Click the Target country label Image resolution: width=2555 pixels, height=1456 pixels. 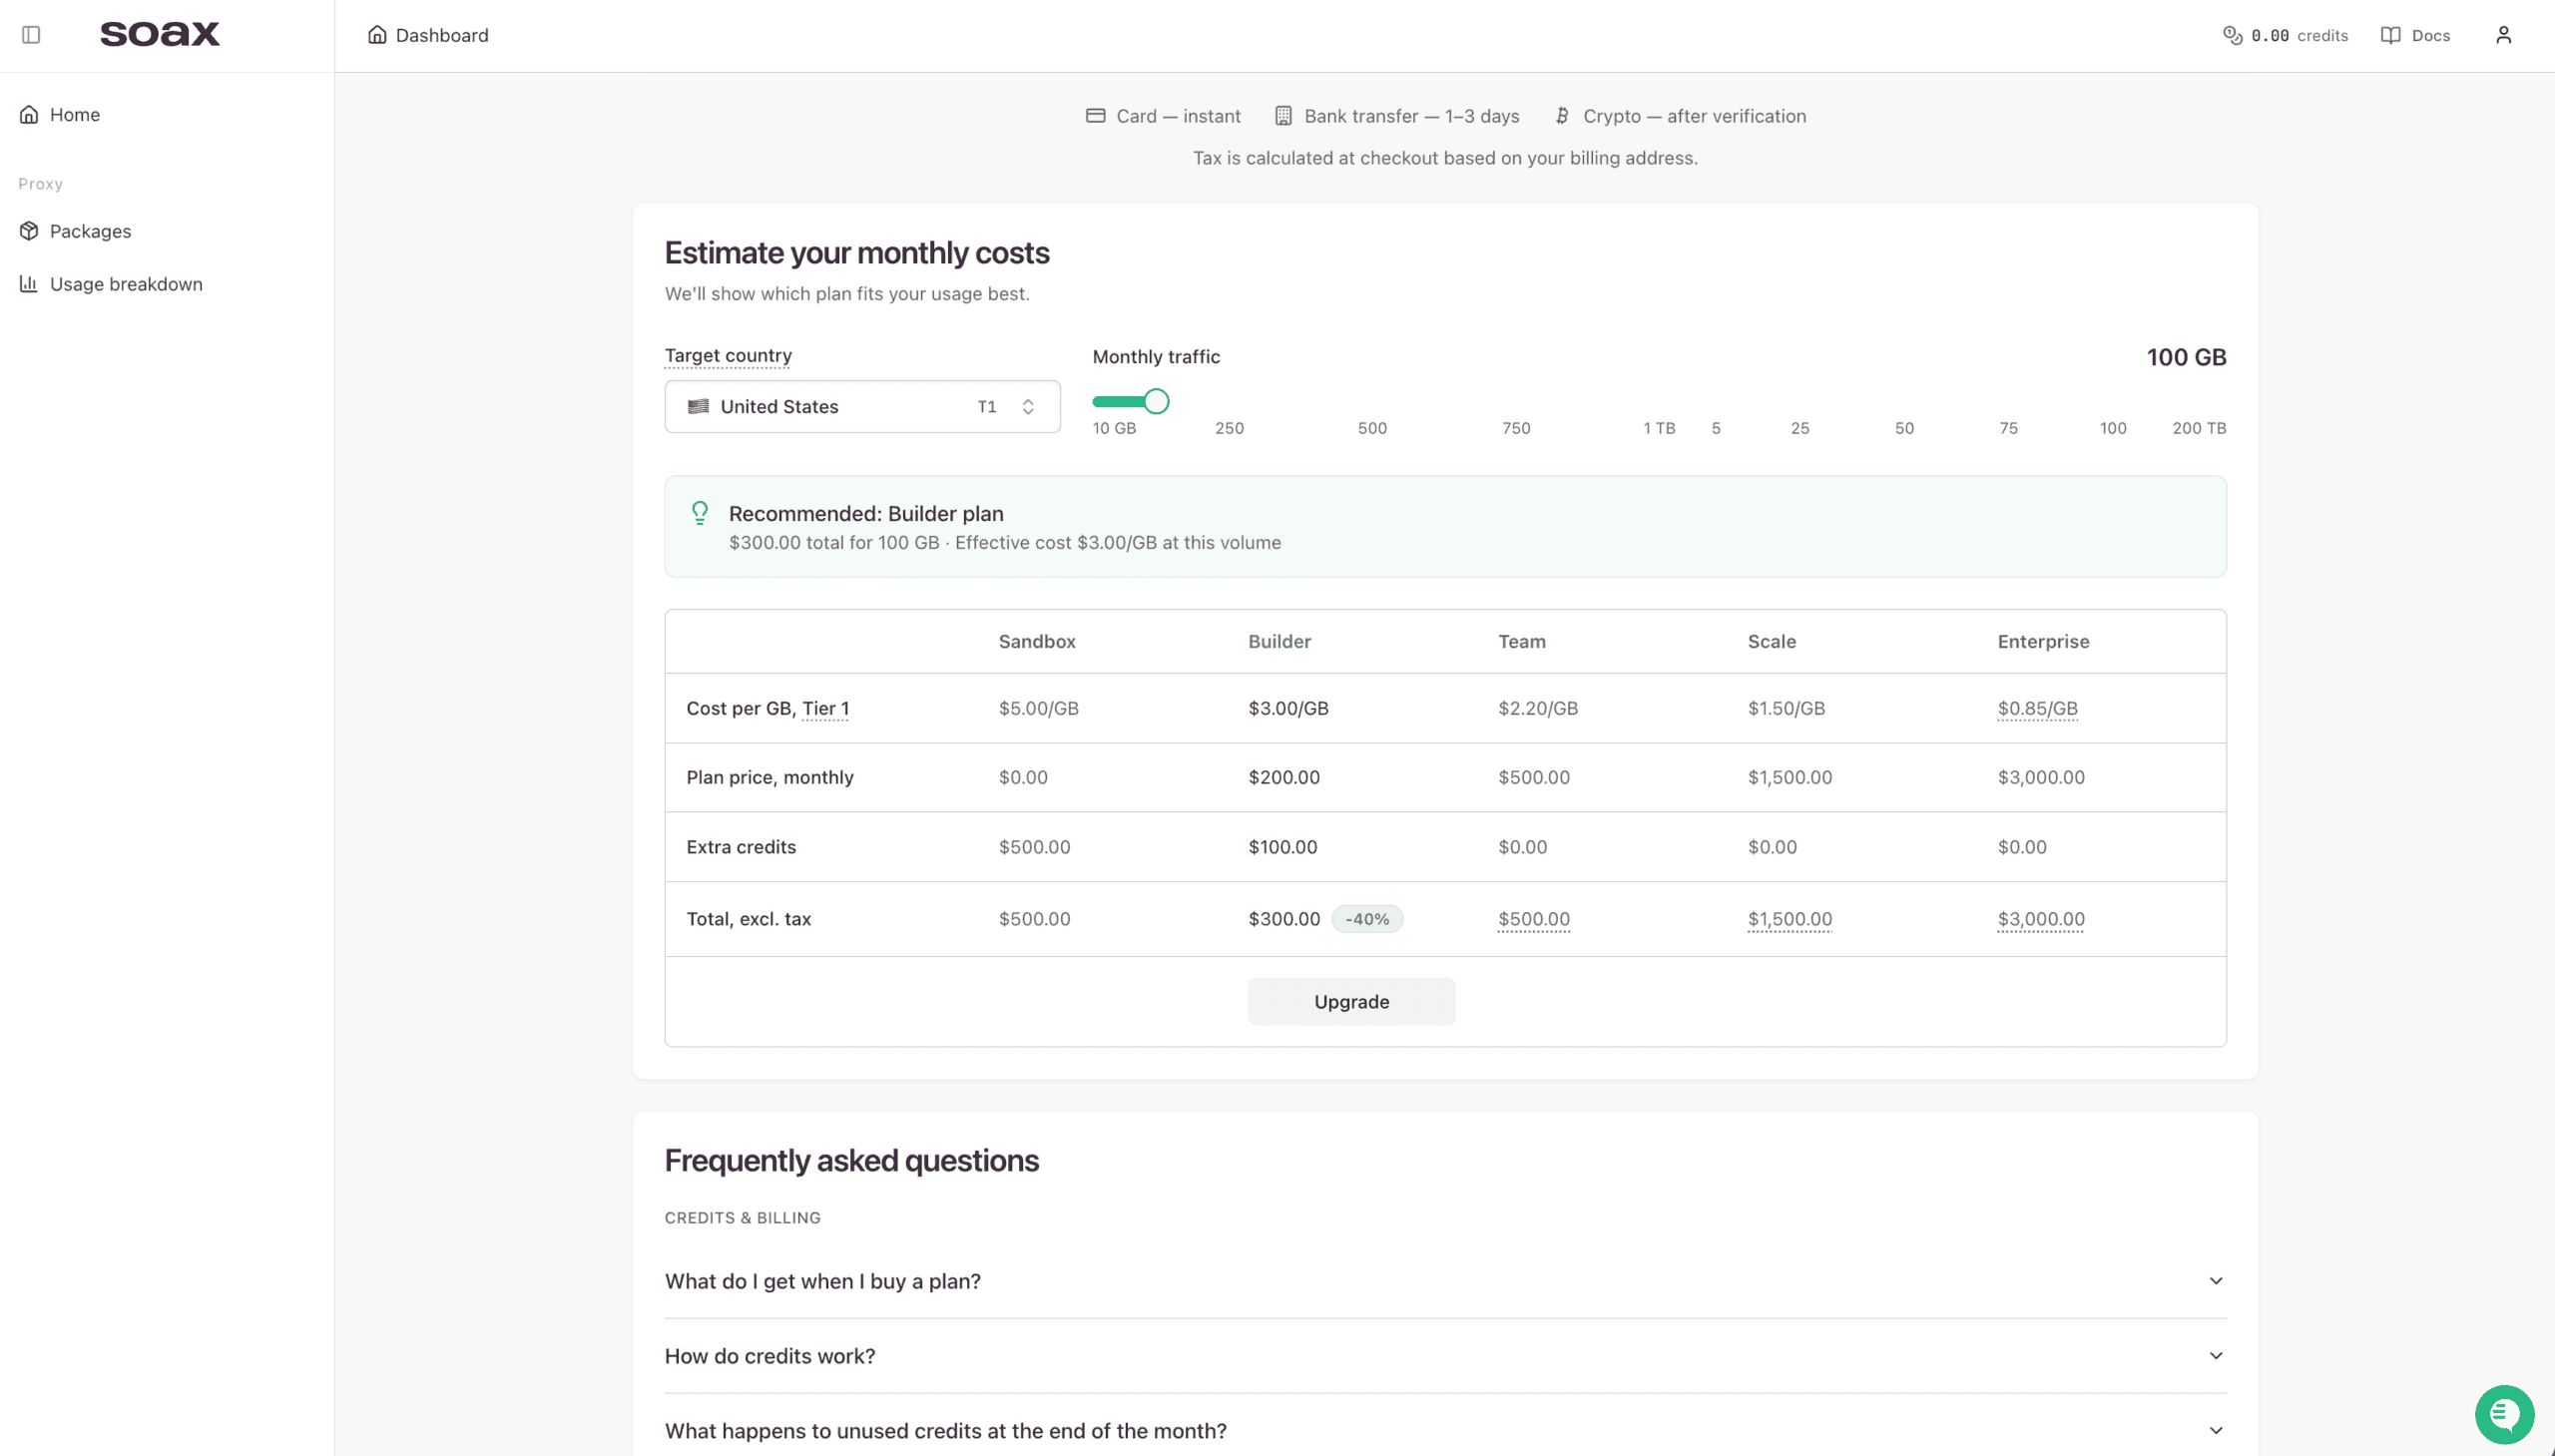(x=728, y=355)
